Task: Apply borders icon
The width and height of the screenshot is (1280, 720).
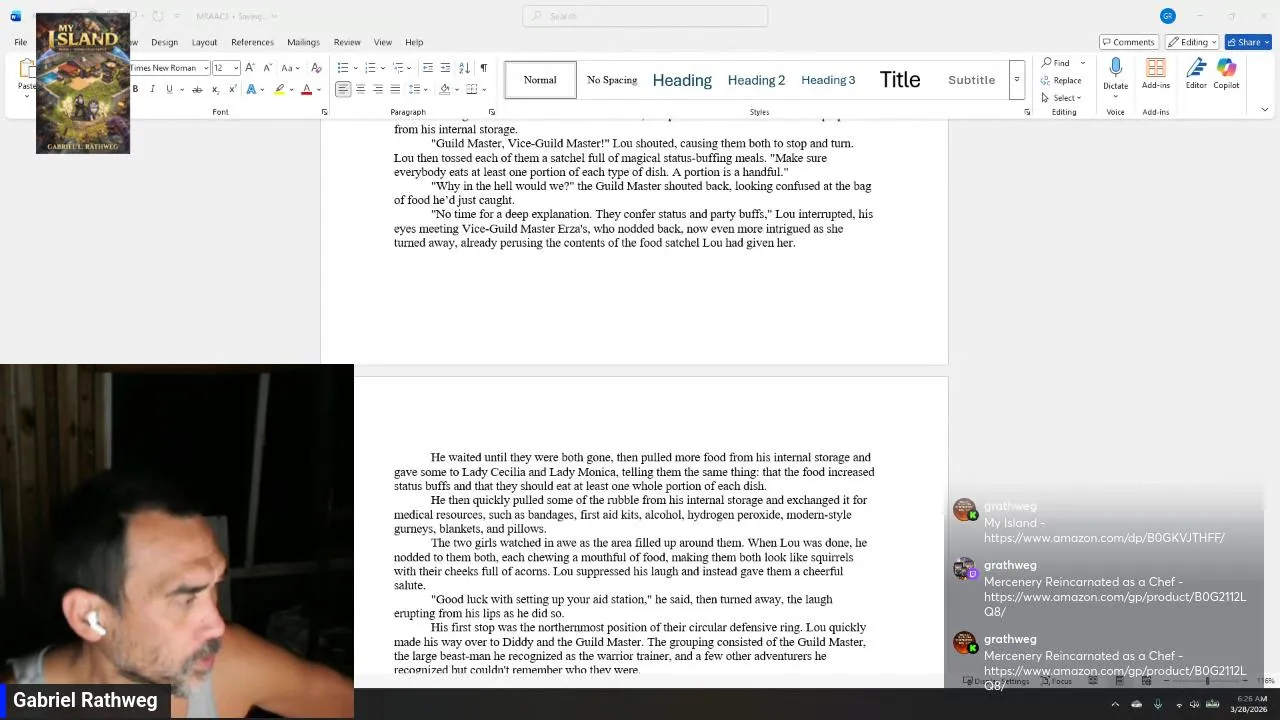Action: (x=471, y=89)
